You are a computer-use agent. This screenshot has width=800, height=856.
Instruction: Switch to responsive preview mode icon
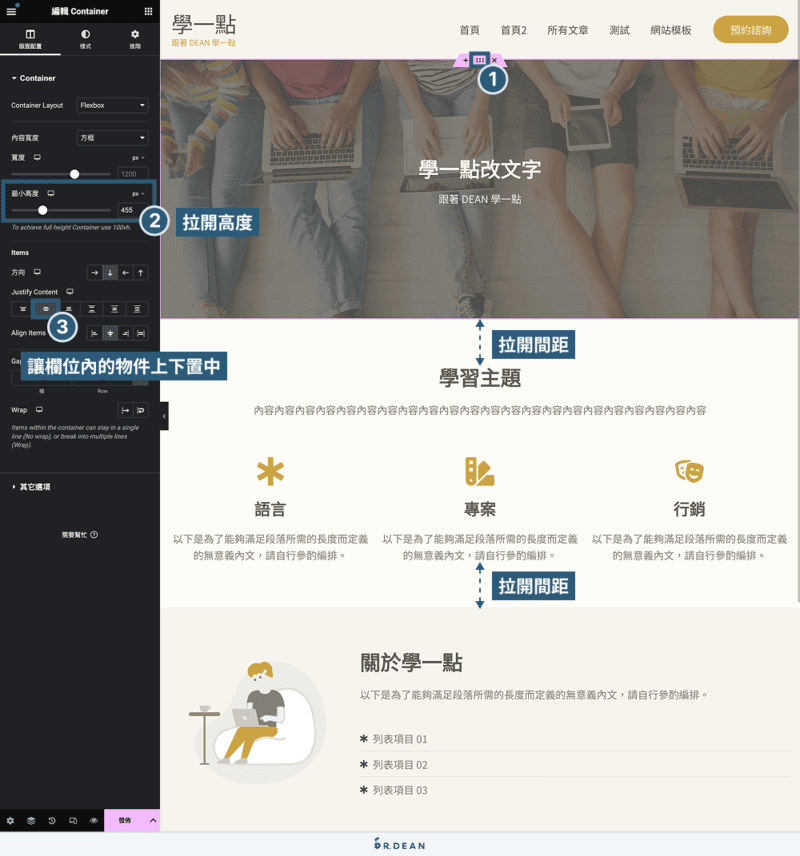tap(73, 820)
